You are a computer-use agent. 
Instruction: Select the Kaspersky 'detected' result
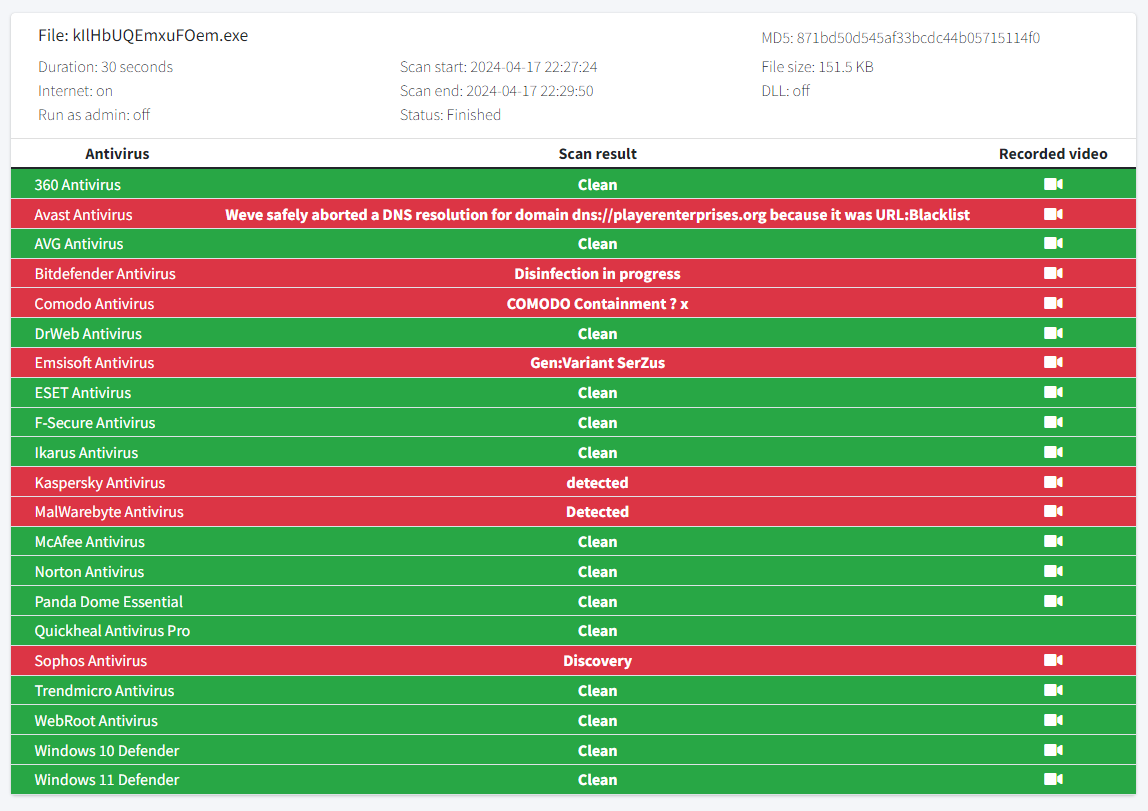[597, 482]
